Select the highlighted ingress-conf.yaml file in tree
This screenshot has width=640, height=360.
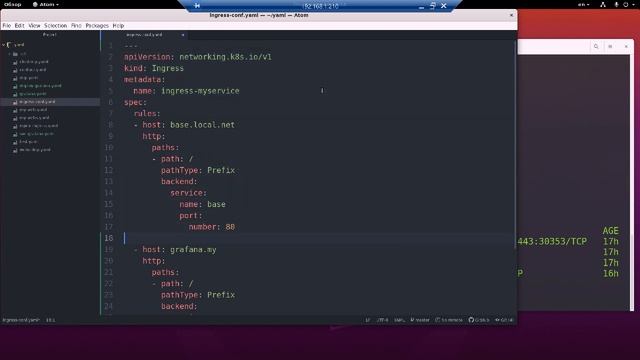pos(50,102)
